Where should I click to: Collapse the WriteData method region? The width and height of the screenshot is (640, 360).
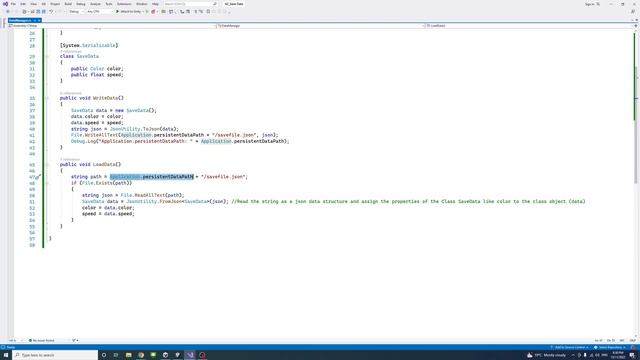[x=47, y=98]
